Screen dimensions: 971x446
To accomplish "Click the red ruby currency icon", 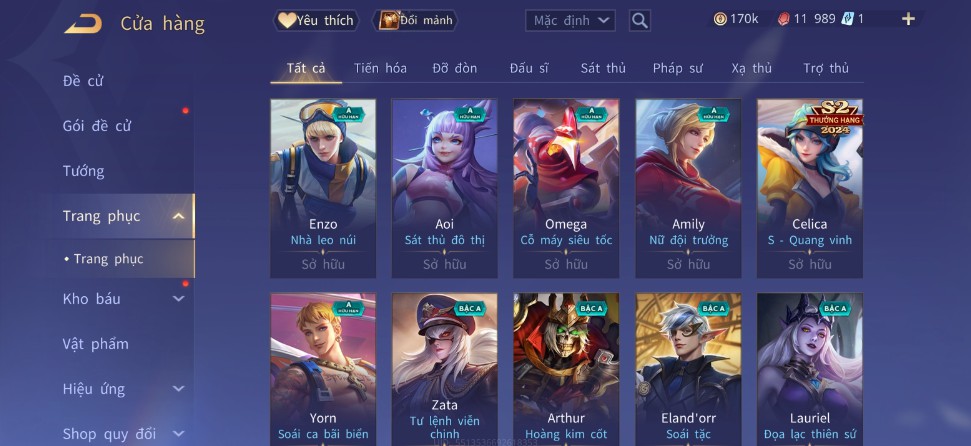I will point(783,19).
